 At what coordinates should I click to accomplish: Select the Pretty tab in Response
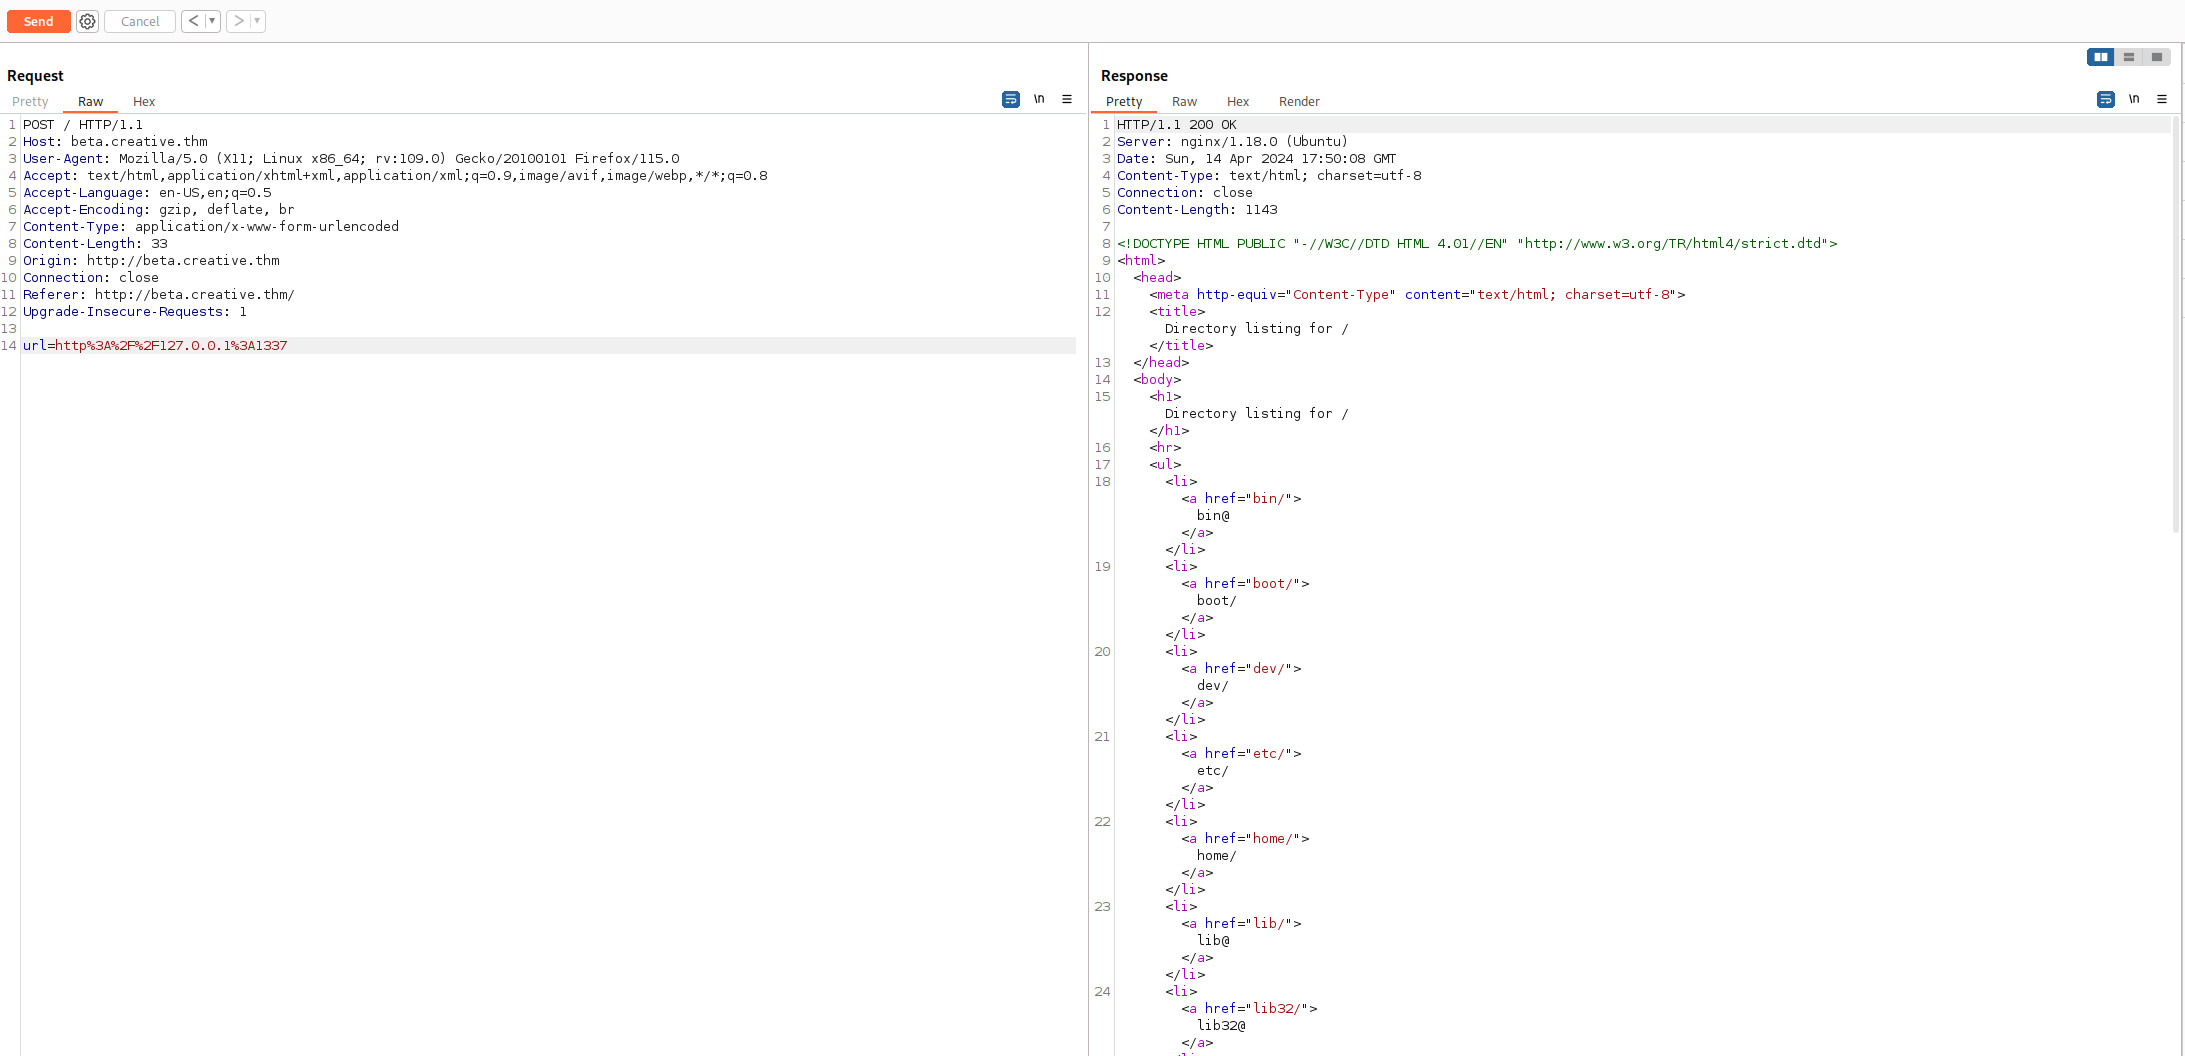pyautogui.click(x=1124, y=101)
